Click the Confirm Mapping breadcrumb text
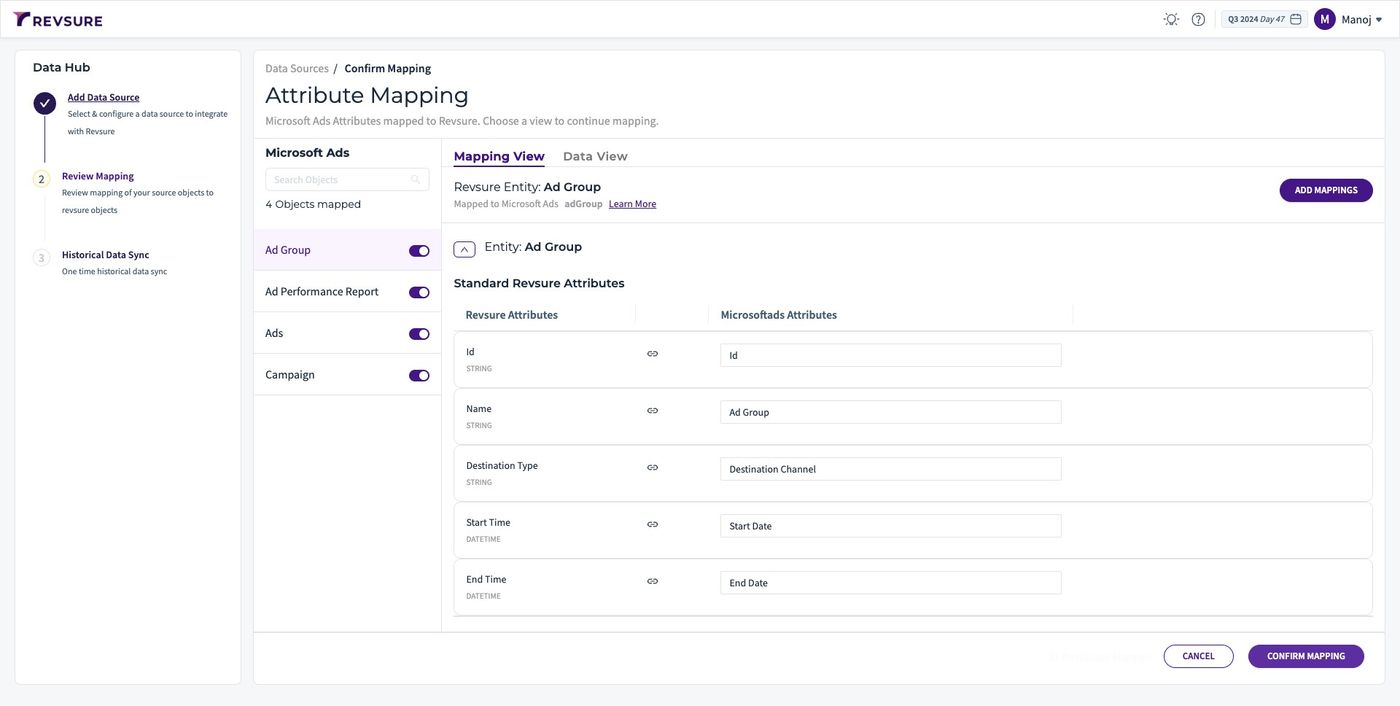The width and height of the screenshot is (1400, 706). click(388, 68)
